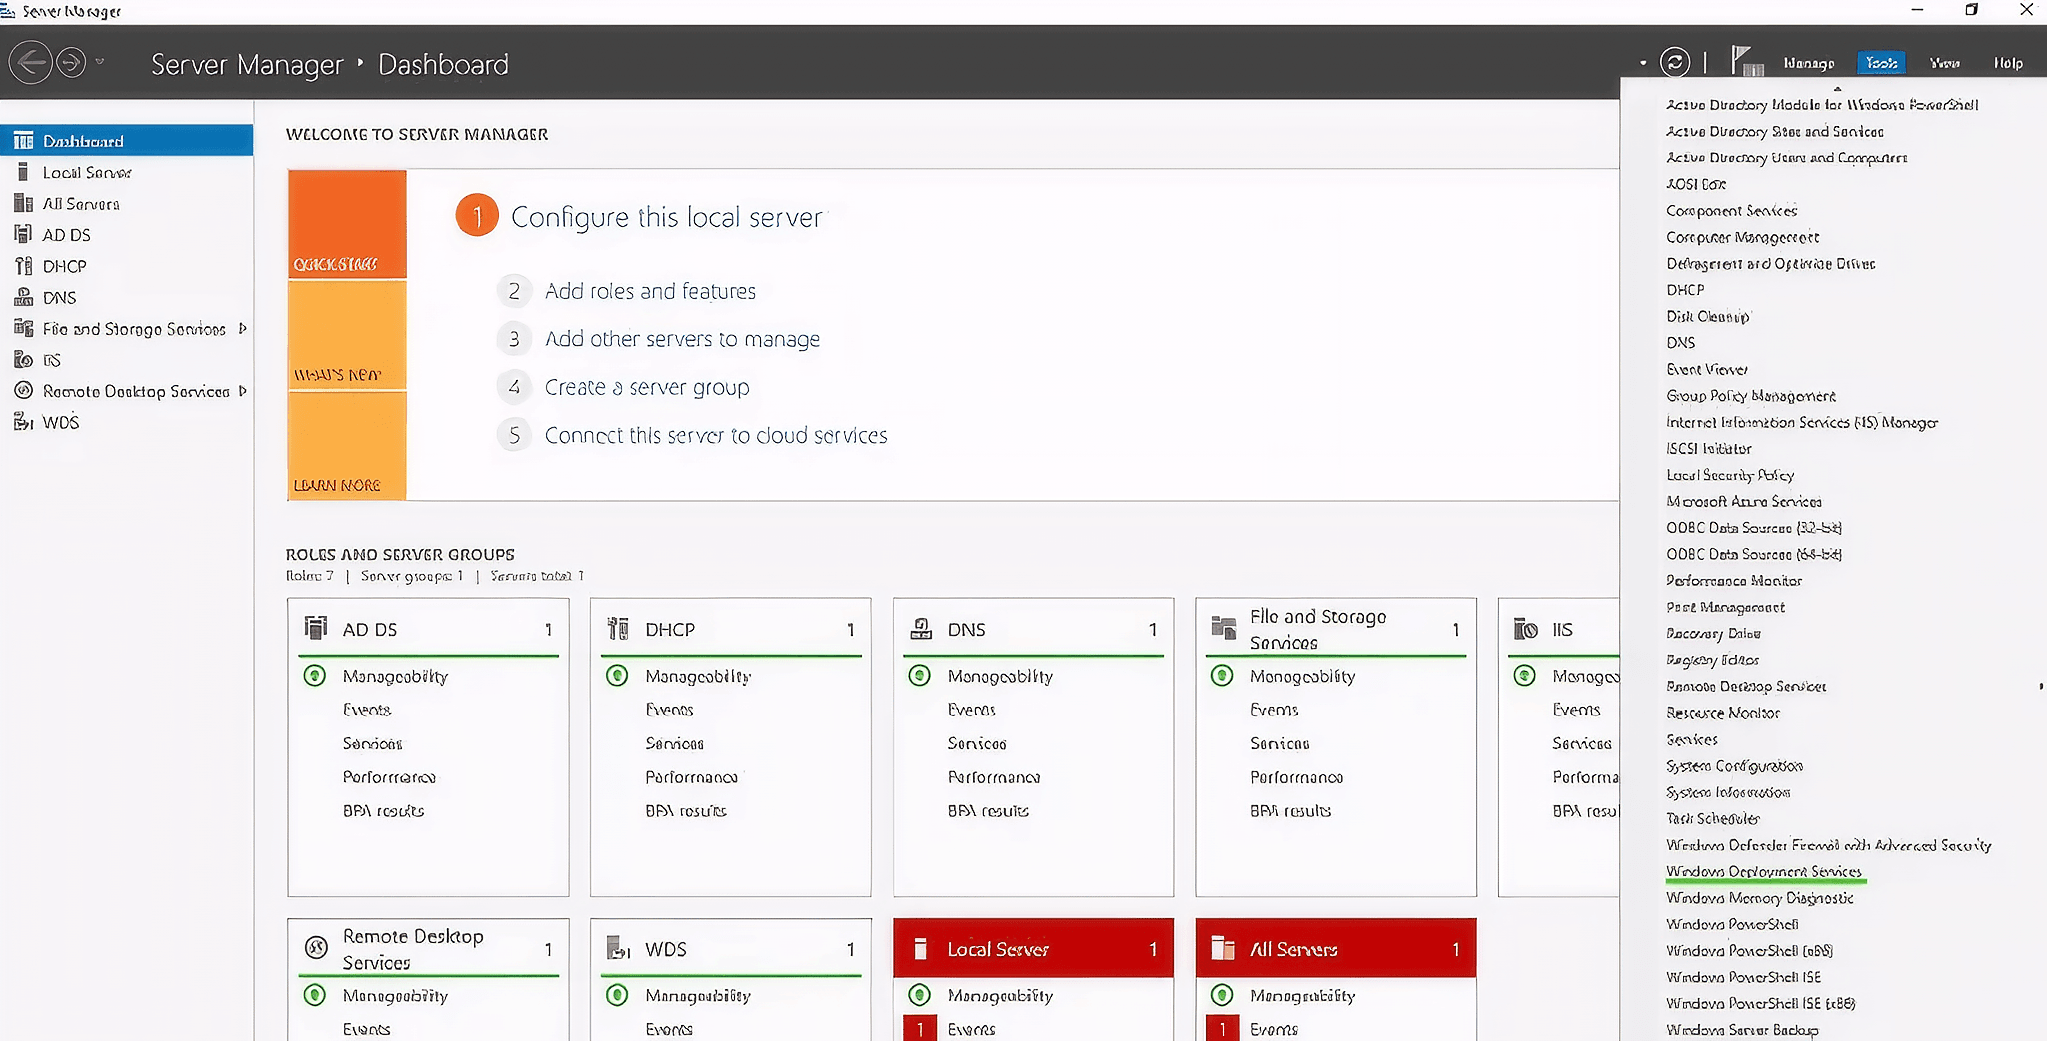Screen dimensions: 2047x1041
Task: Click DNS Manageability status icon
Action: [x=920, y=676]
